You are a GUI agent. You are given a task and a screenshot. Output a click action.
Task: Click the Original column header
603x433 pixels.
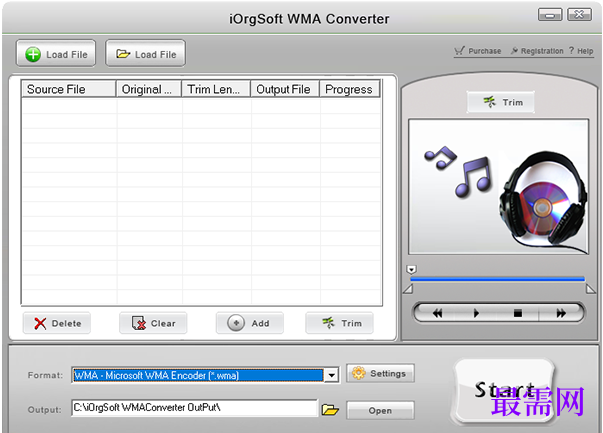tap(148, 89)
